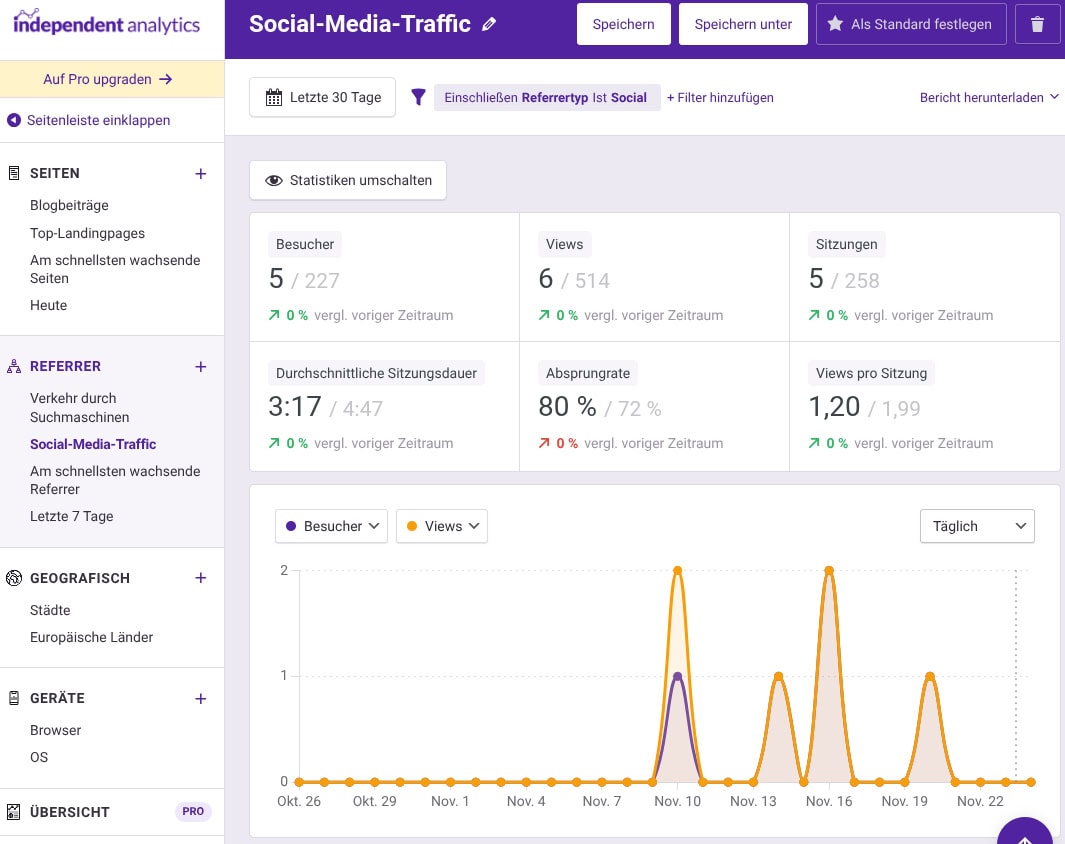Open Blogbeiträge report in sidebar

[x=69, y=205]
